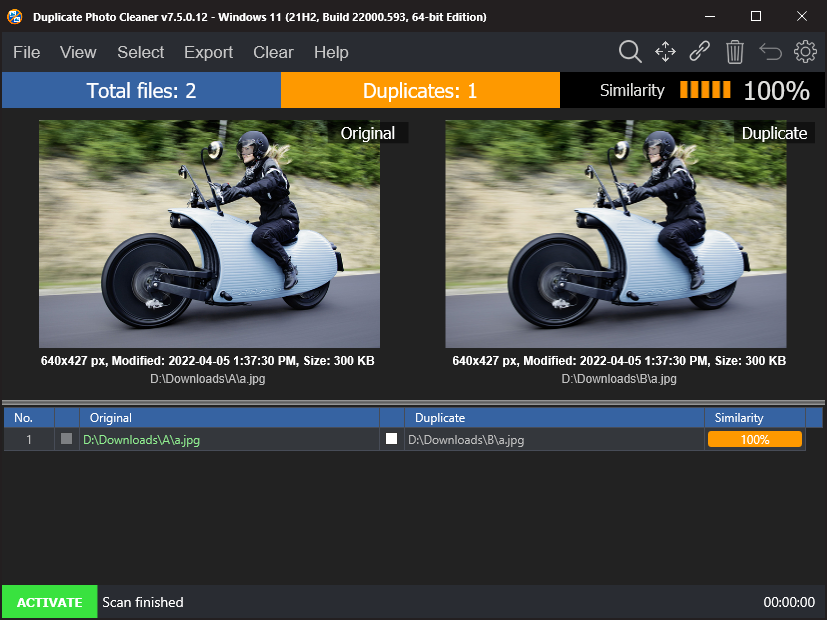Click the app icon in title bar
The height and width of the screenshot is (620, 827).
click(15, 17)
